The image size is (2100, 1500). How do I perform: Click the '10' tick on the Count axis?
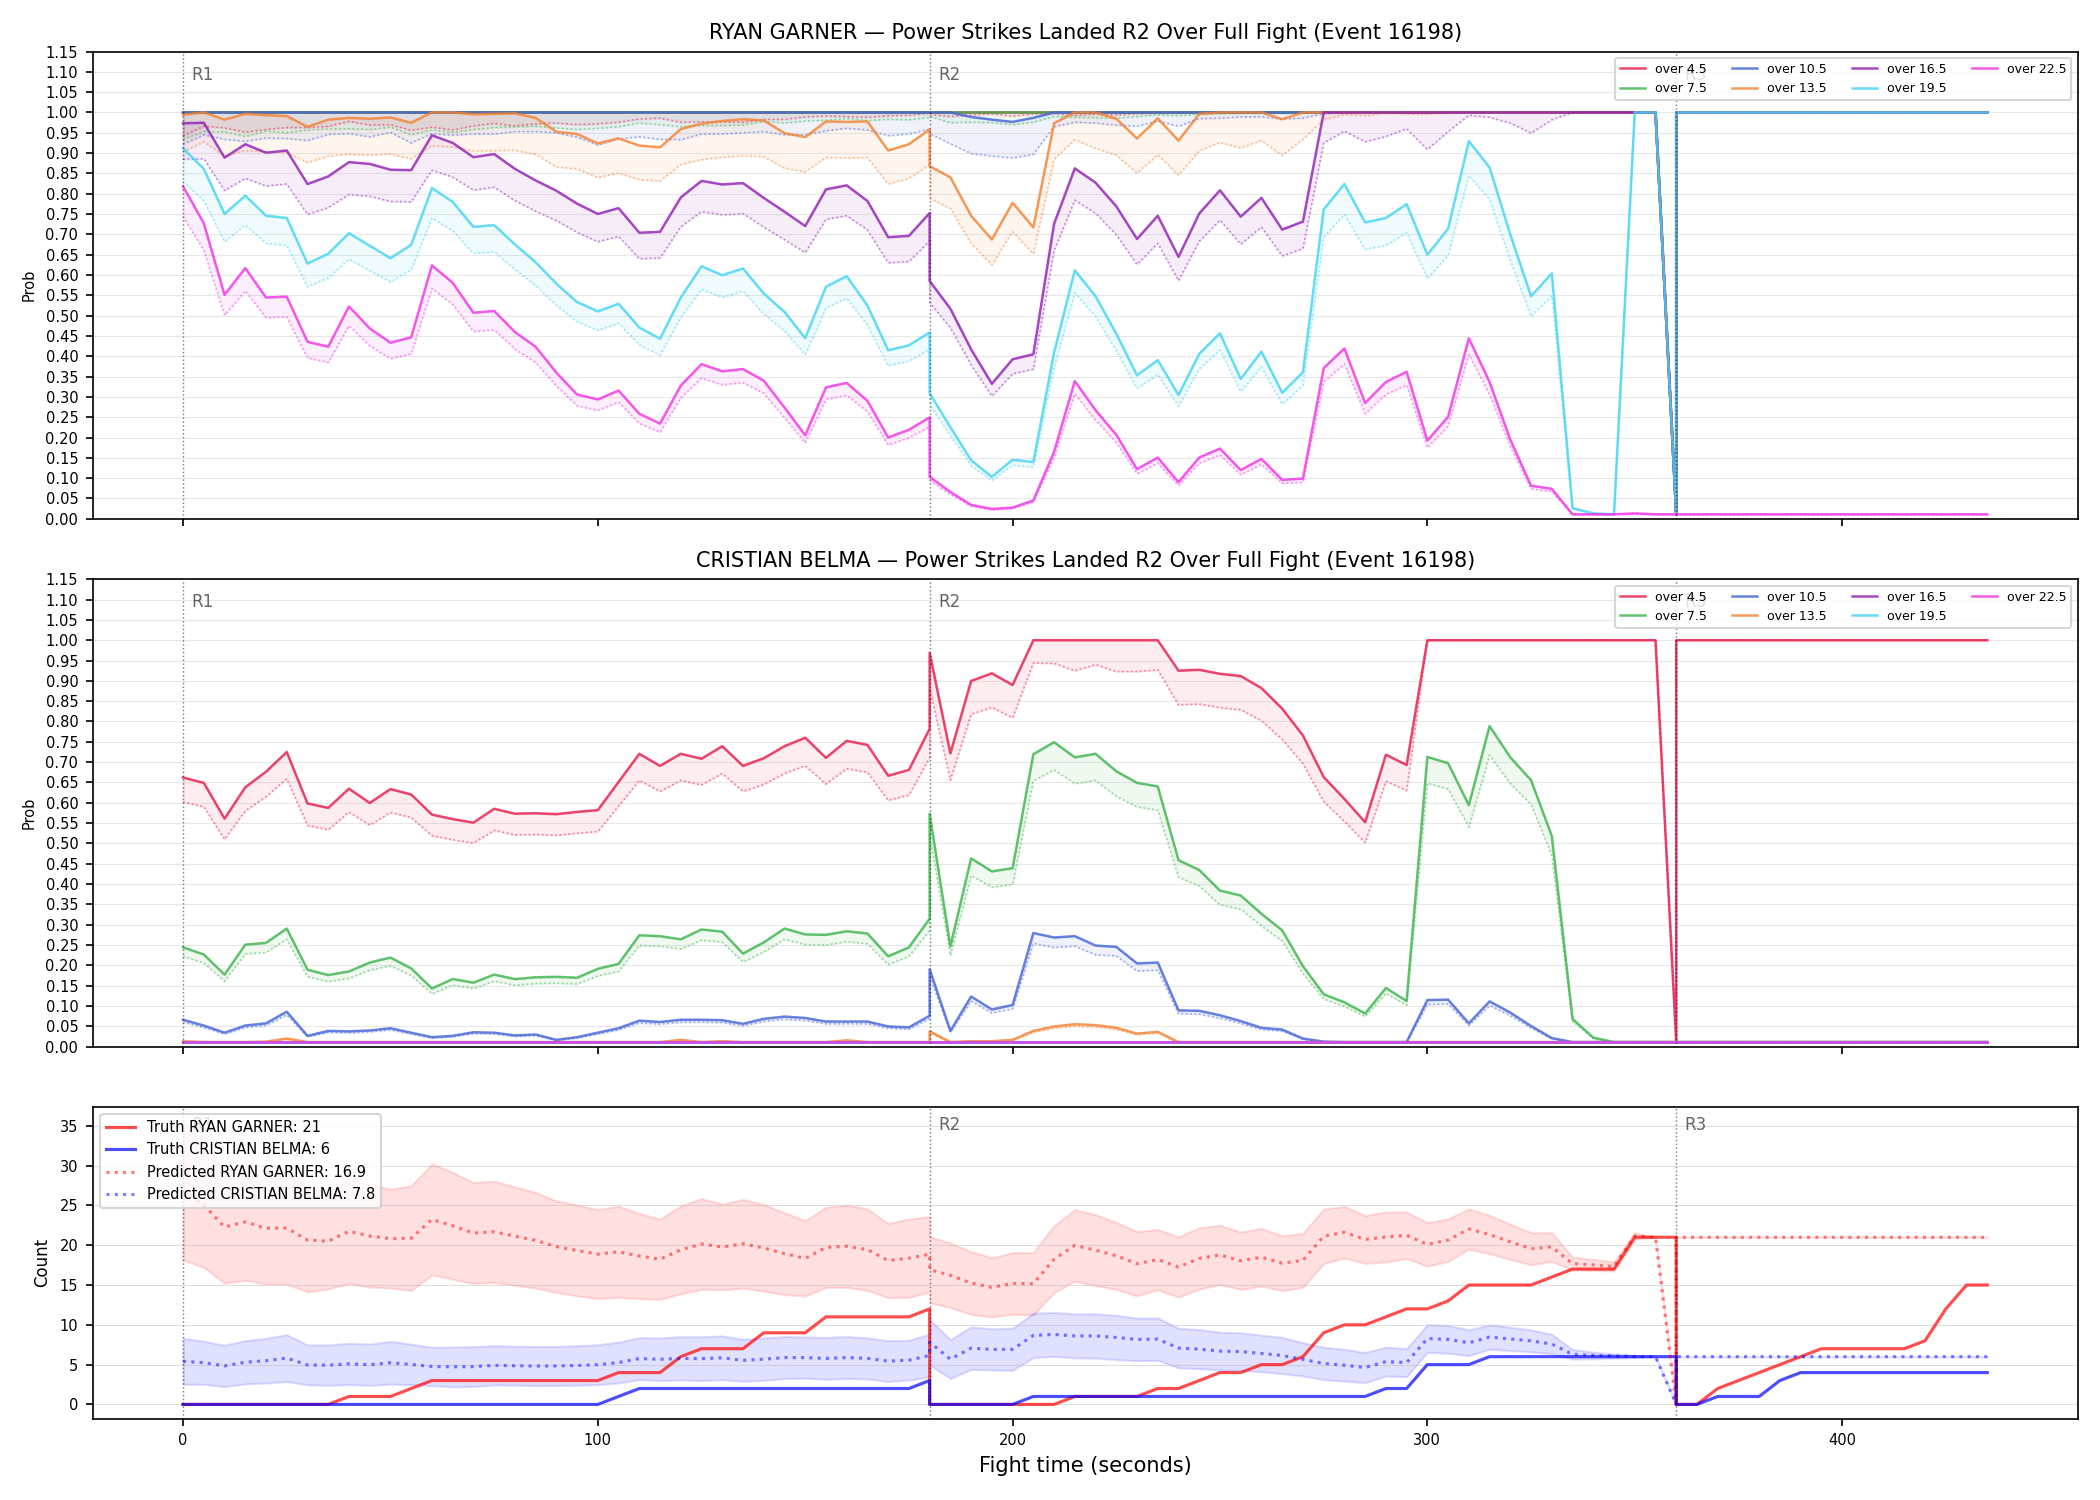68,1325
